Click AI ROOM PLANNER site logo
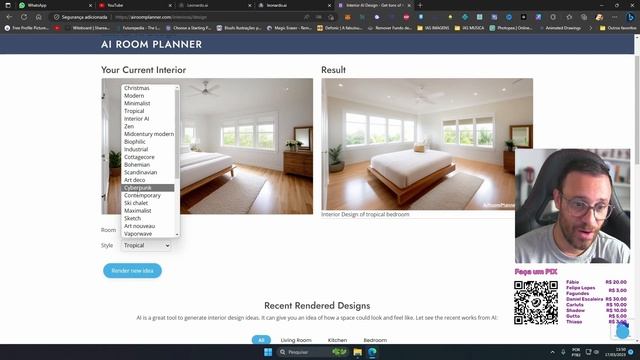The width and height of the screenshot is (640, 360). click(x=151, y=44)
